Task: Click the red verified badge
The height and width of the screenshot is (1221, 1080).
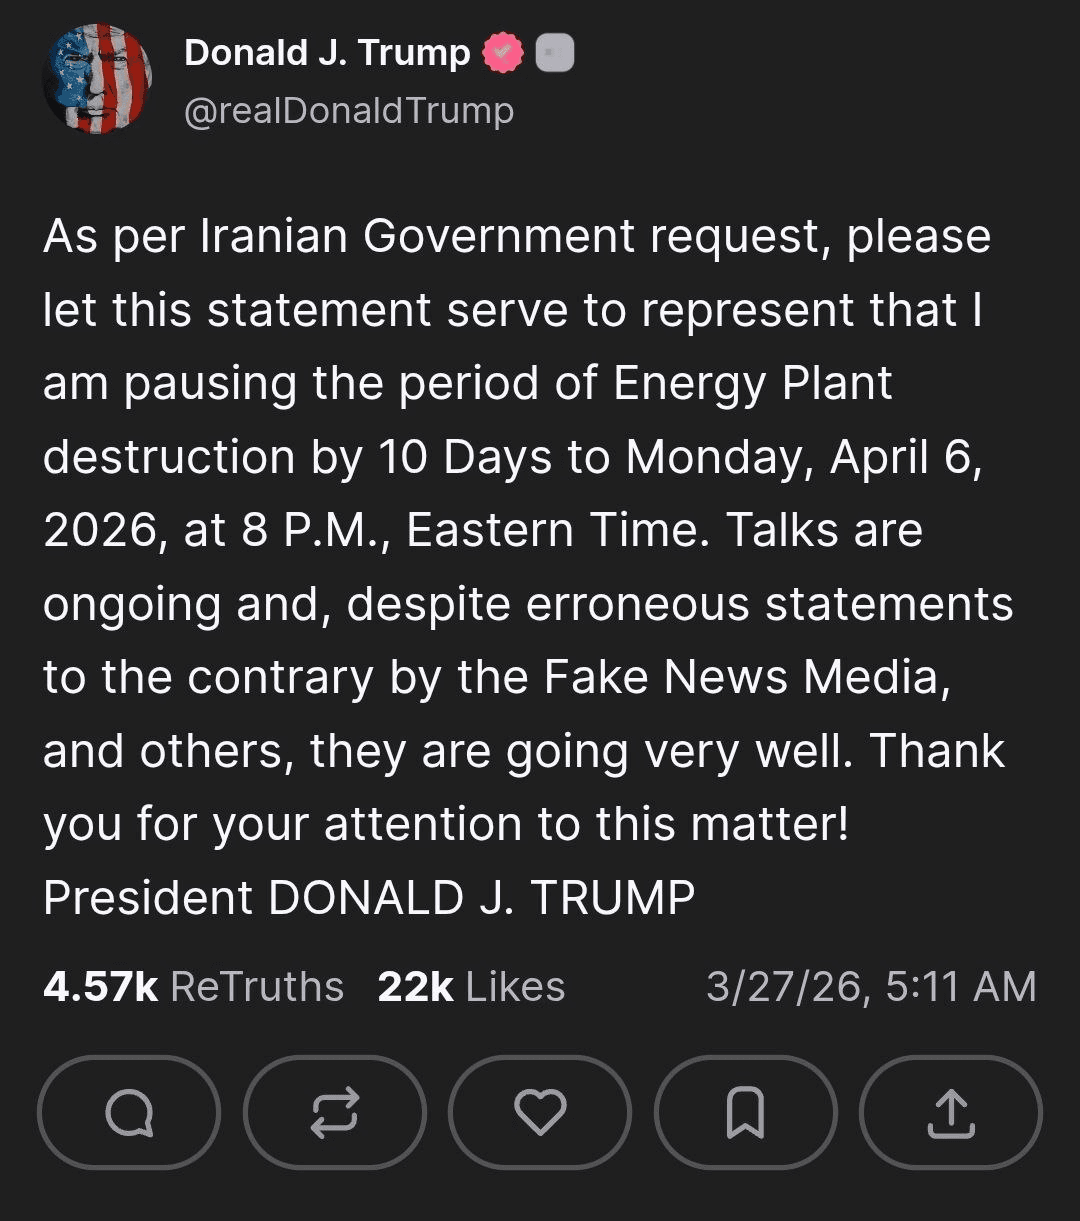Action: pos(503,54)
